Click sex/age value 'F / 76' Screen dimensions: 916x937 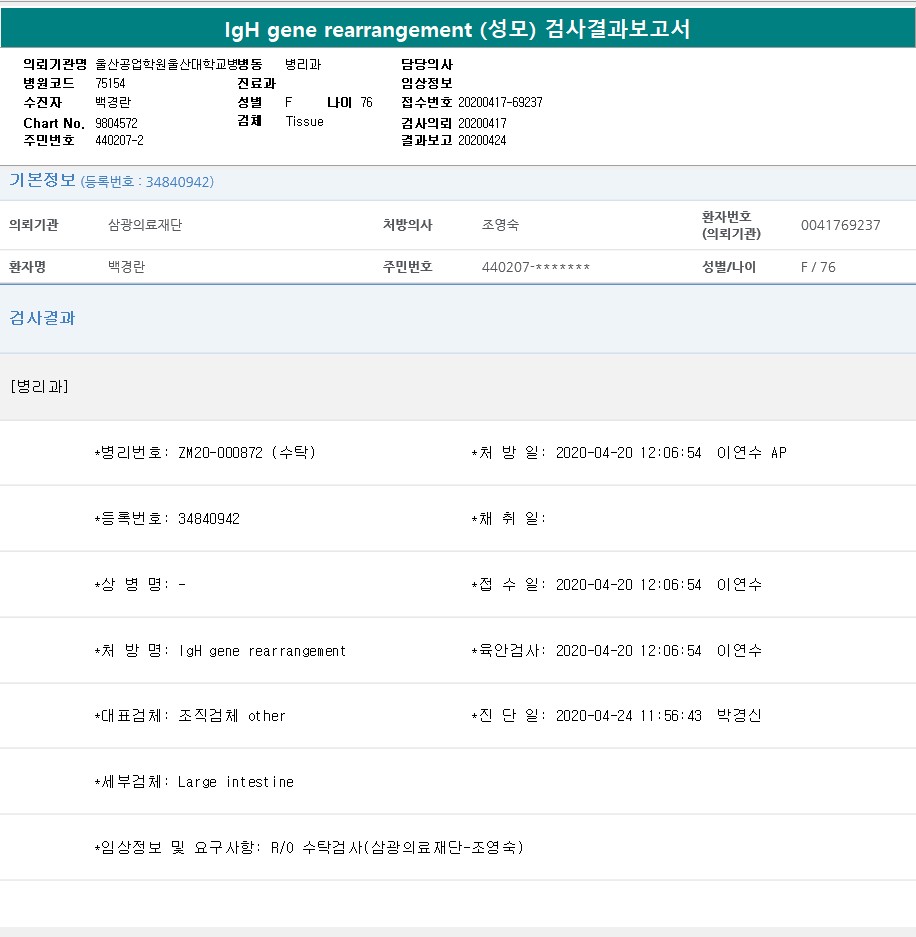click(818, 267)
